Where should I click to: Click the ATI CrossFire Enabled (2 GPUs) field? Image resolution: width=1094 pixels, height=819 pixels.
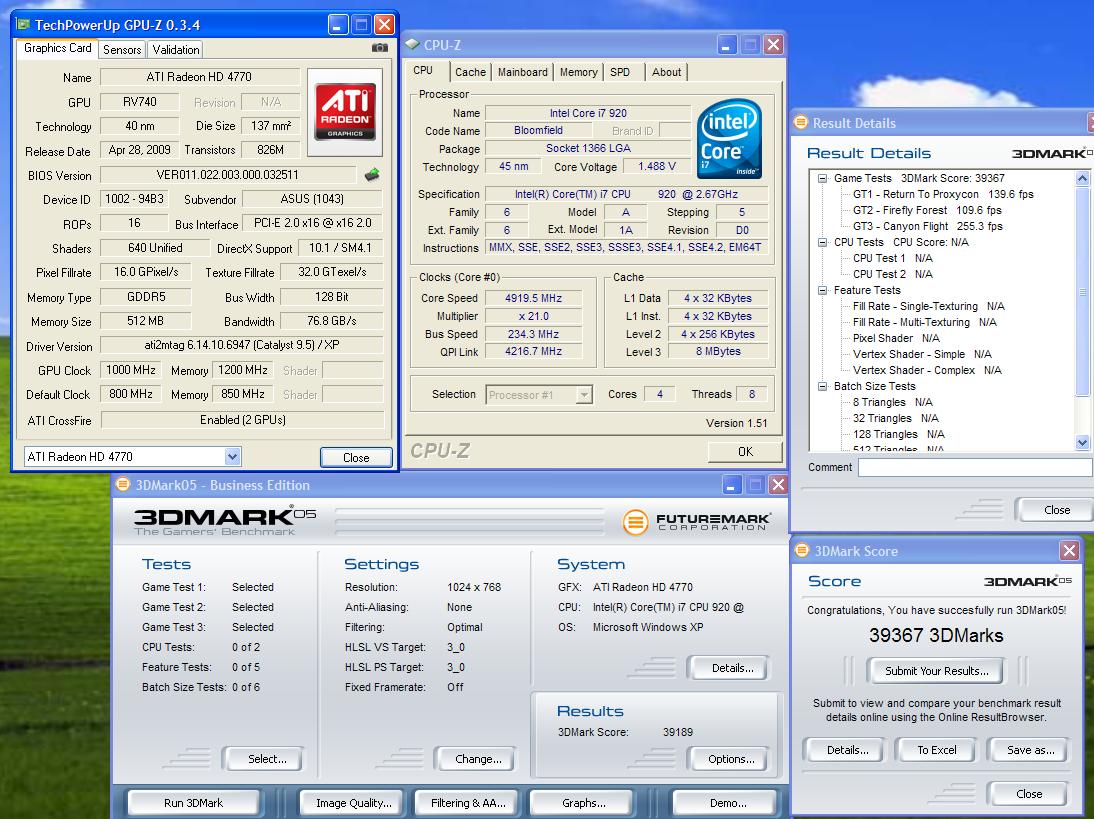(242, 420)
